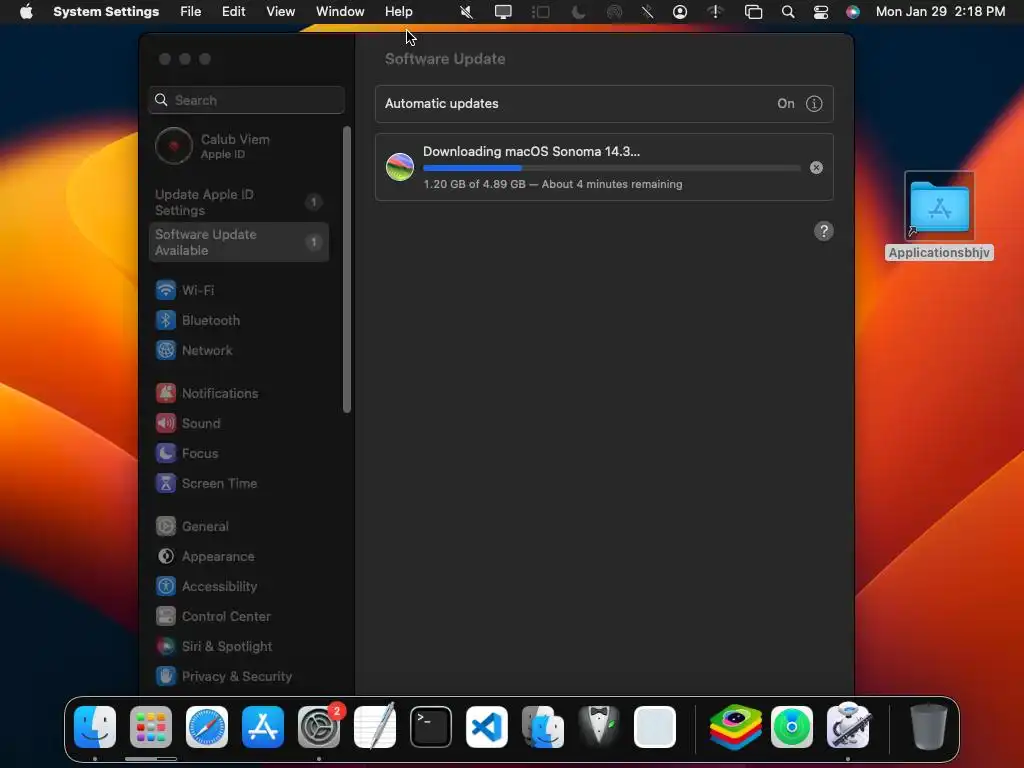Click the Automatic updates row
Image resolution: width=1024 pixels, height=768 pixels.
[x=604, y=104]
